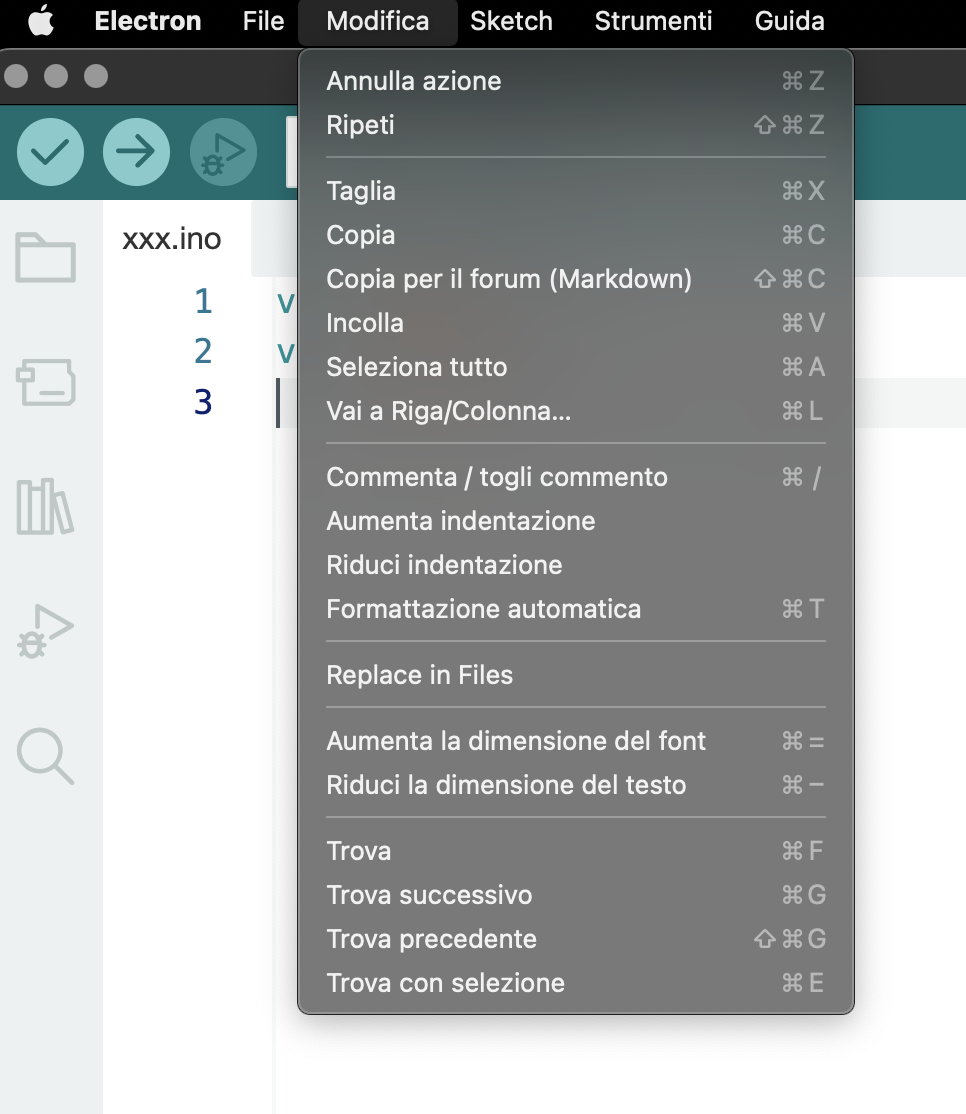Choose Annulla azione
Viewport: 966px width, 1114px height.
pos(576,81)
